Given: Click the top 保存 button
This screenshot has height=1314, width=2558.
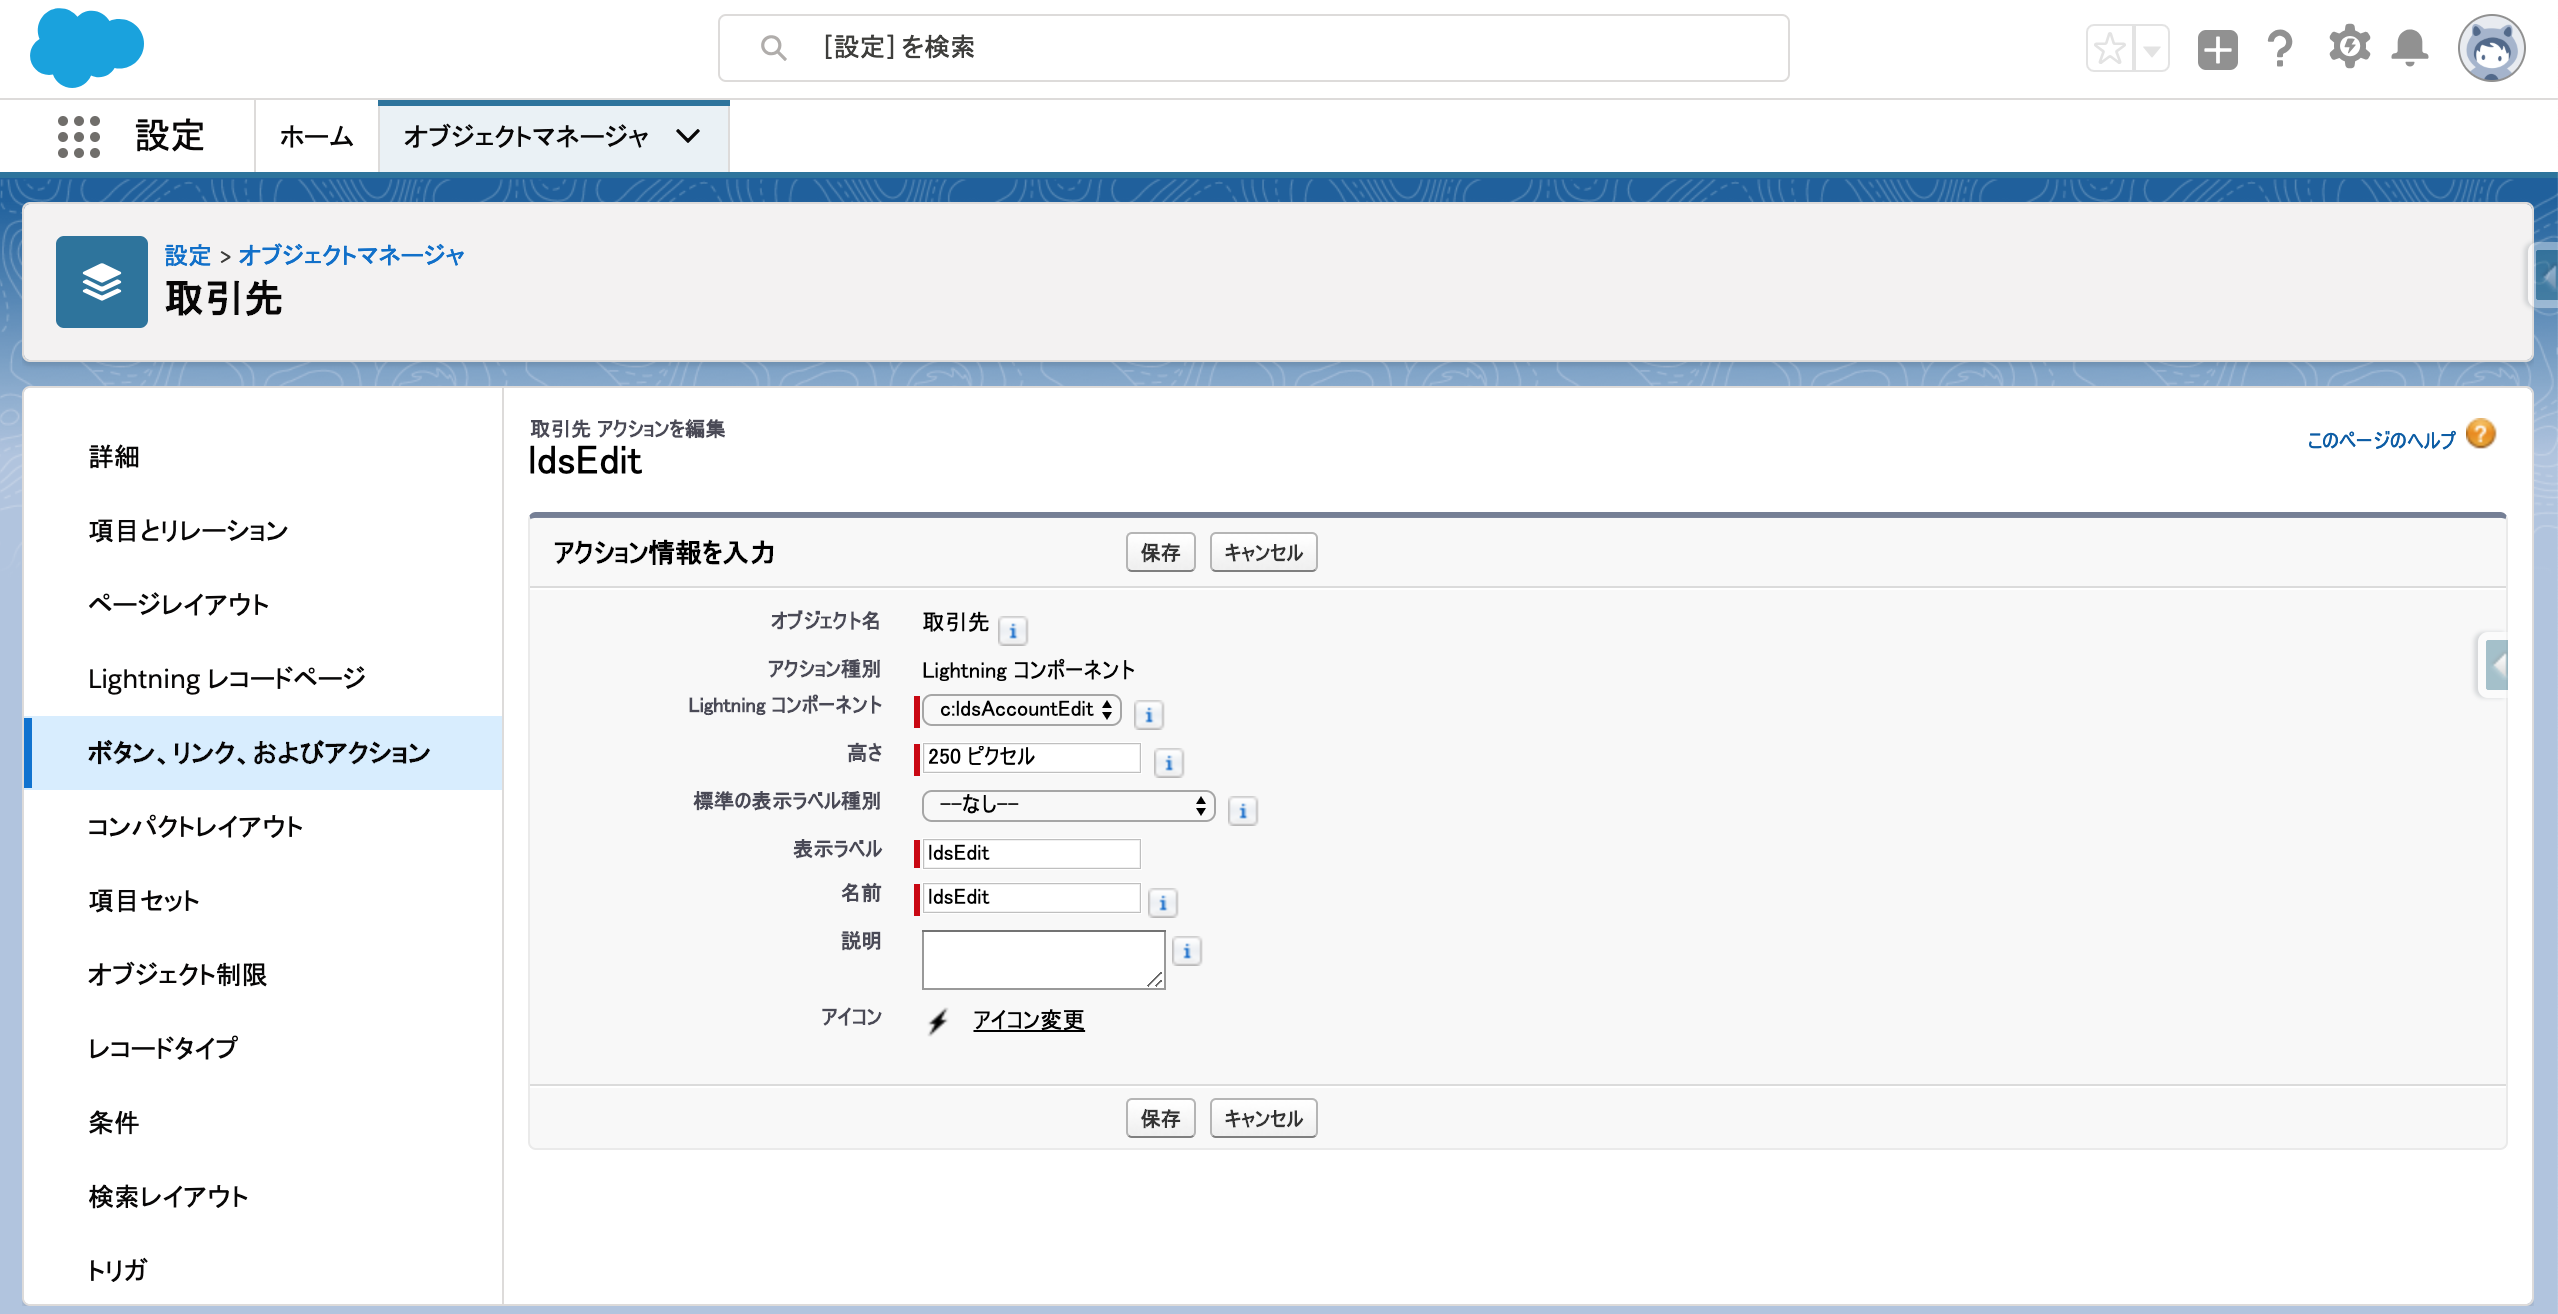Looking at the screenshot, I should [1160, 552].
